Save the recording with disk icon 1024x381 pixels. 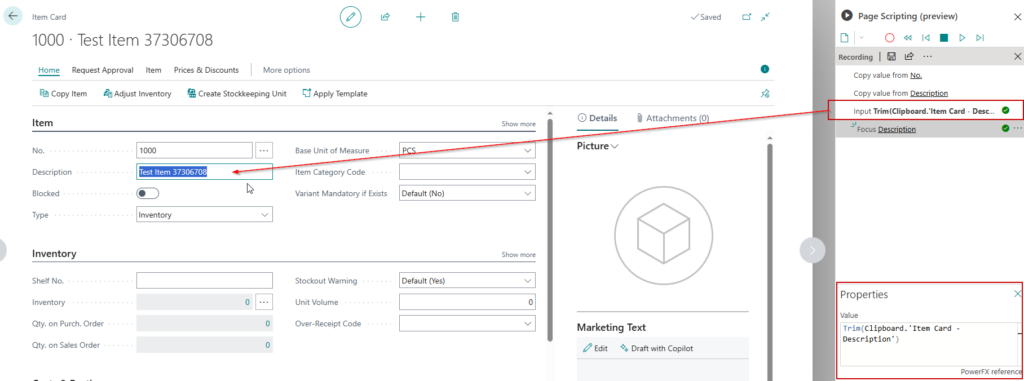[891, 57]
